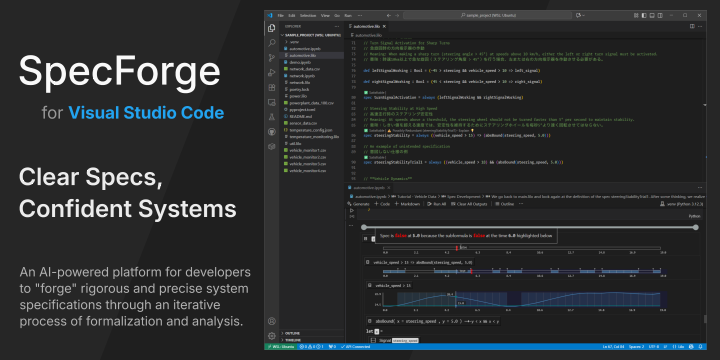Click errors and warnings status indicator
Image resolution: width=720 pixels, height=360 pixels.
pos(311,346)
